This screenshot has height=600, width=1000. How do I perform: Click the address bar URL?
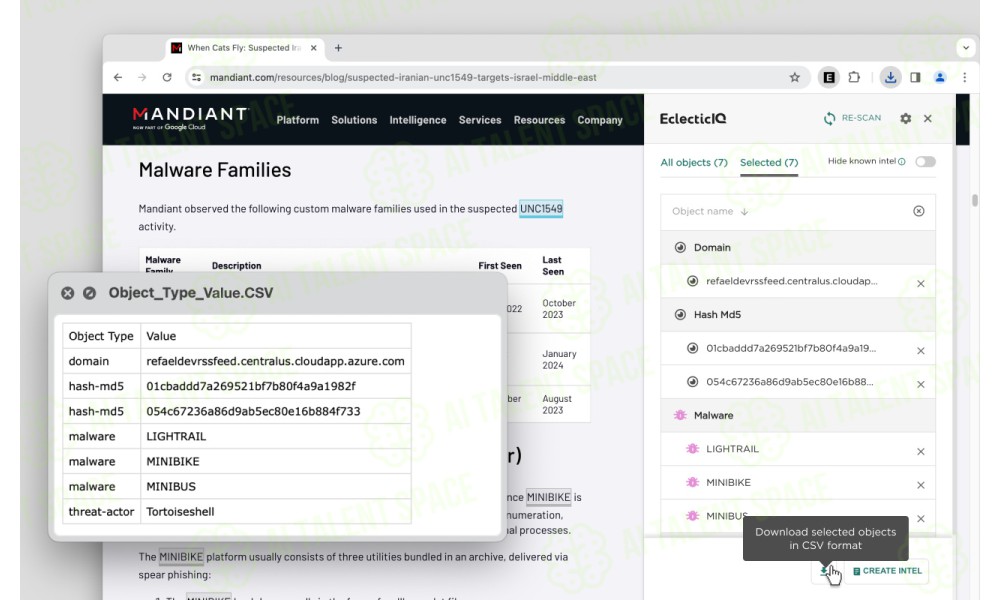pyautogui.click(x=403, y=77)
